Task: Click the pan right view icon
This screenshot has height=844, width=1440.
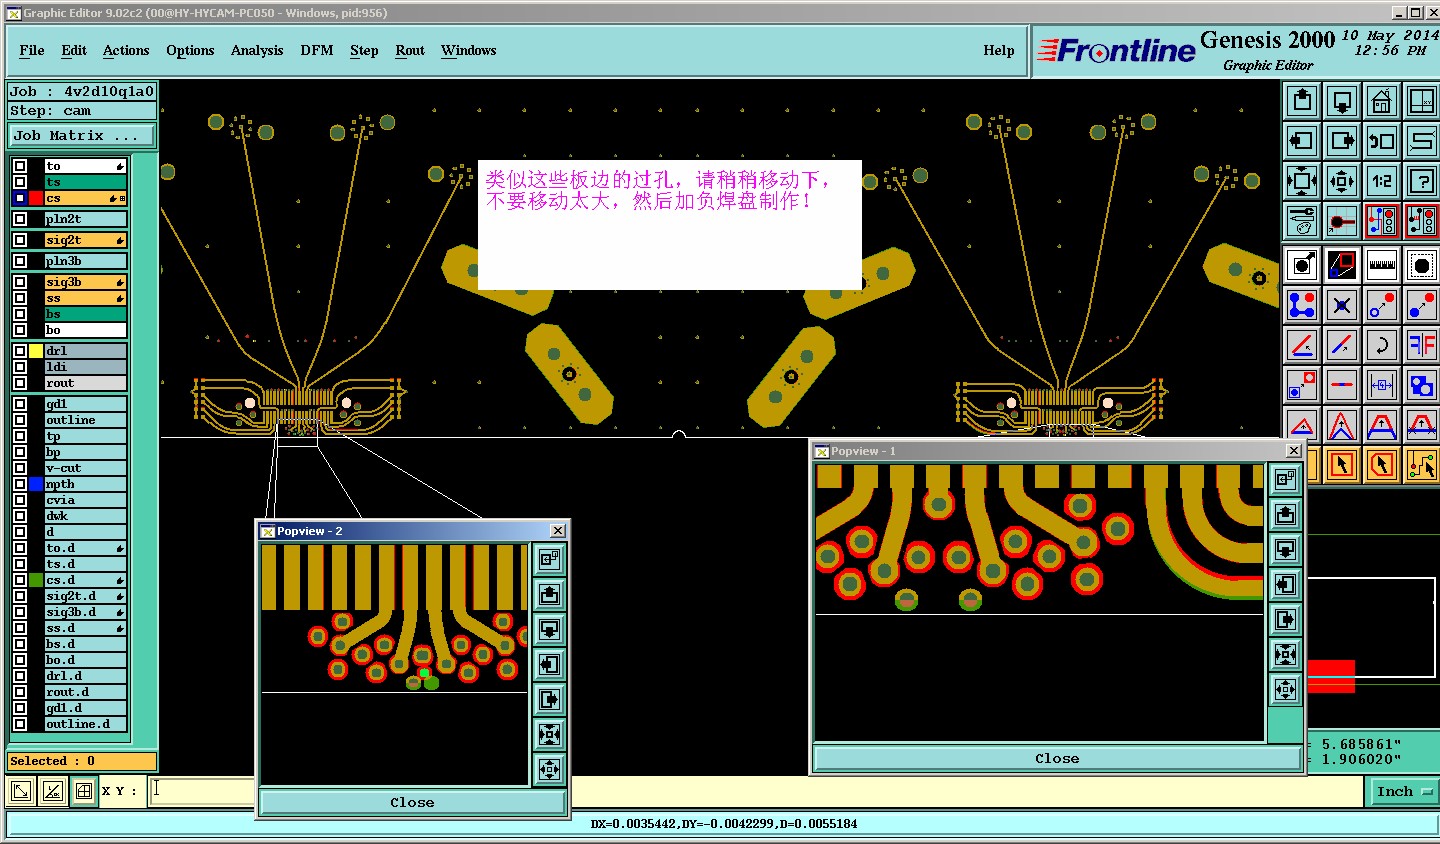Action: 1342,140
